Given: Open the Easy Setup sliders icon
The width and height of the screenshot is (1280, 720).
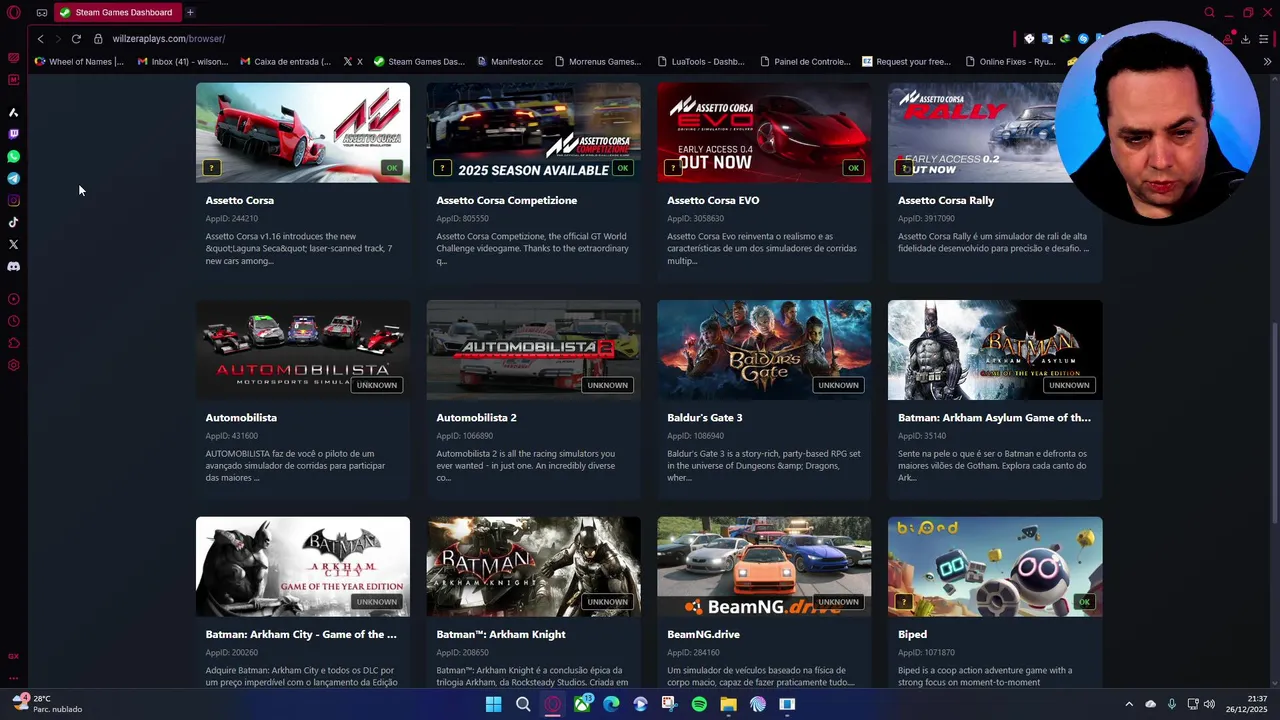Looking at the screenshot, I should point(1264,38).
